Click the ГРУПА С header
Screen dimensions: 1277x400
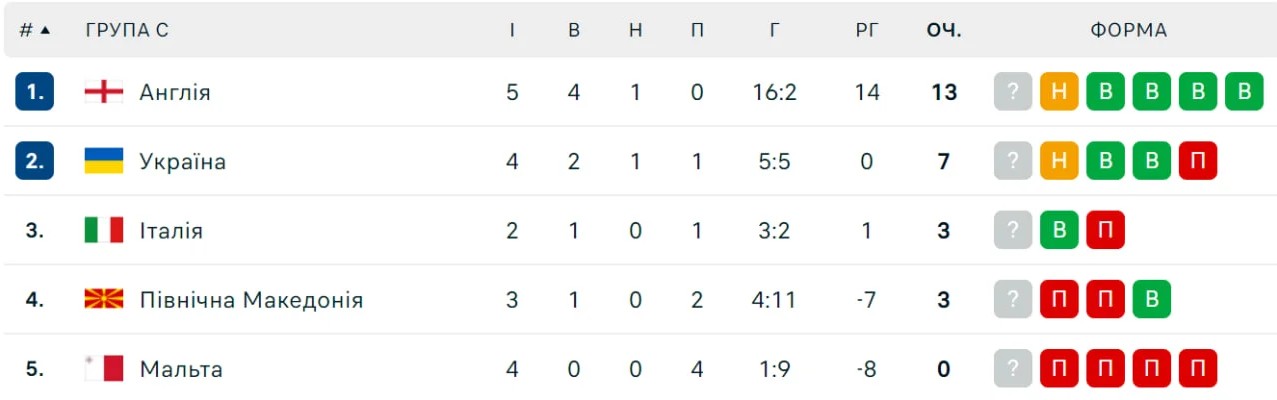[127, 30]
